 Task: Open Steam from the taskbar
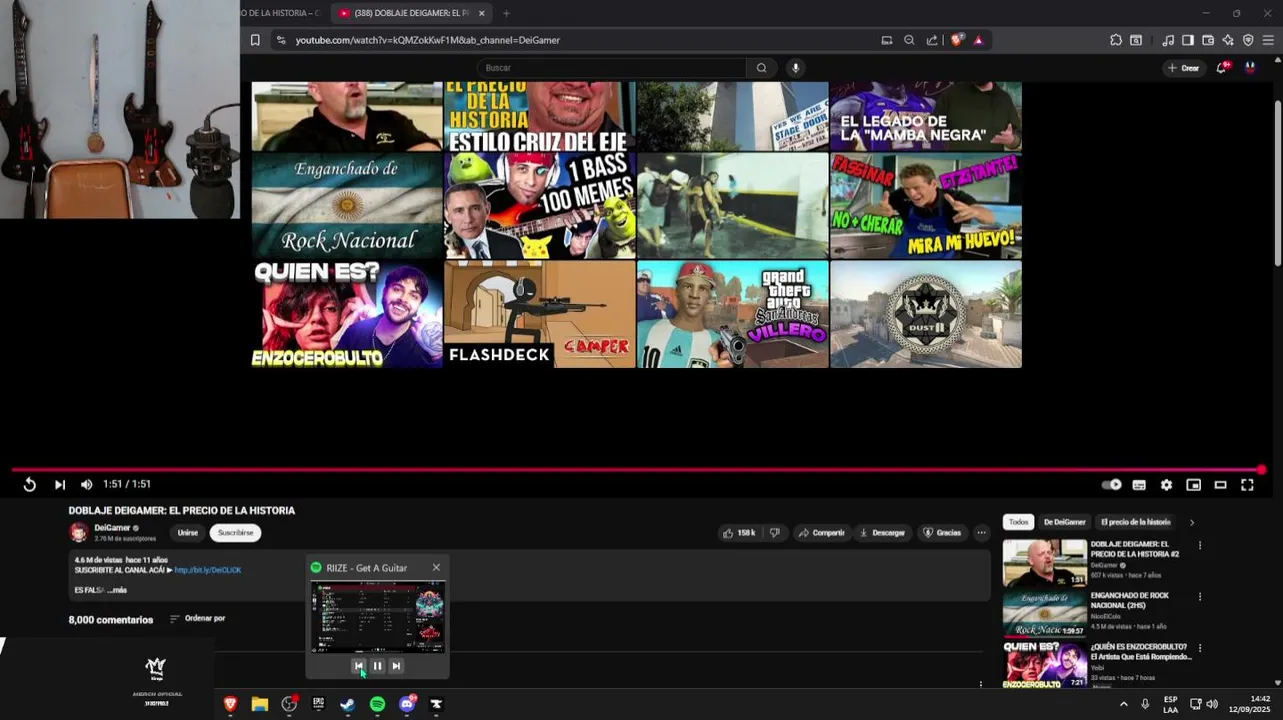347,704
